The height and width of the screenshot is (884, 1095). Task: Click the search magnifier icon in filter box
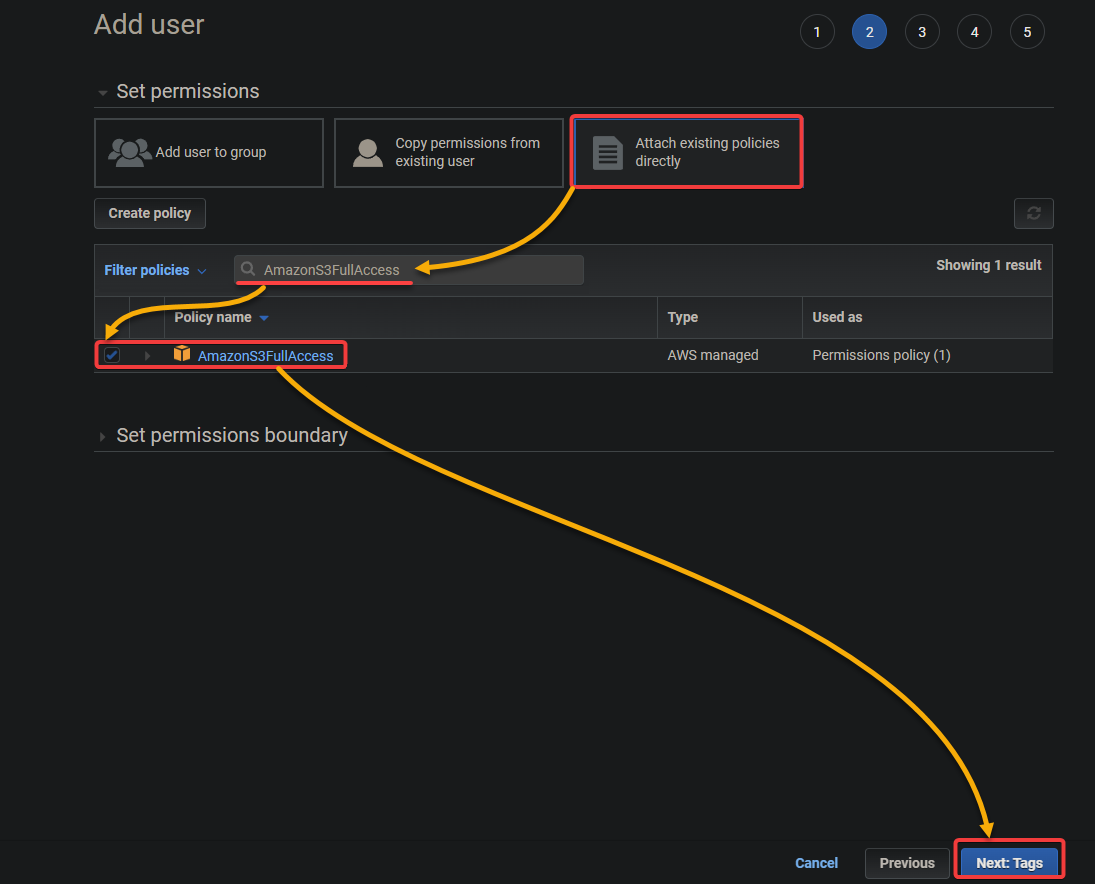[x=248, y=269]
